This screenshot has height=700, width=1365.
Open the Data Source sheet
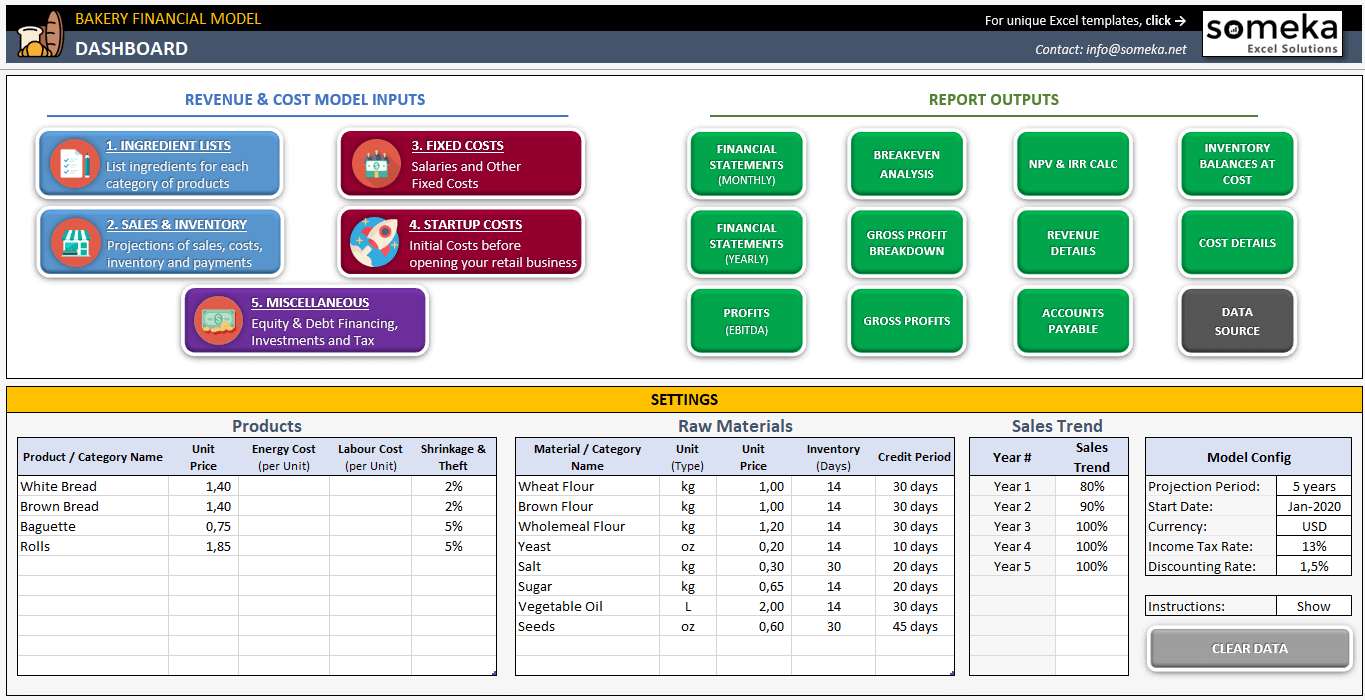[x=1237, y=321]
